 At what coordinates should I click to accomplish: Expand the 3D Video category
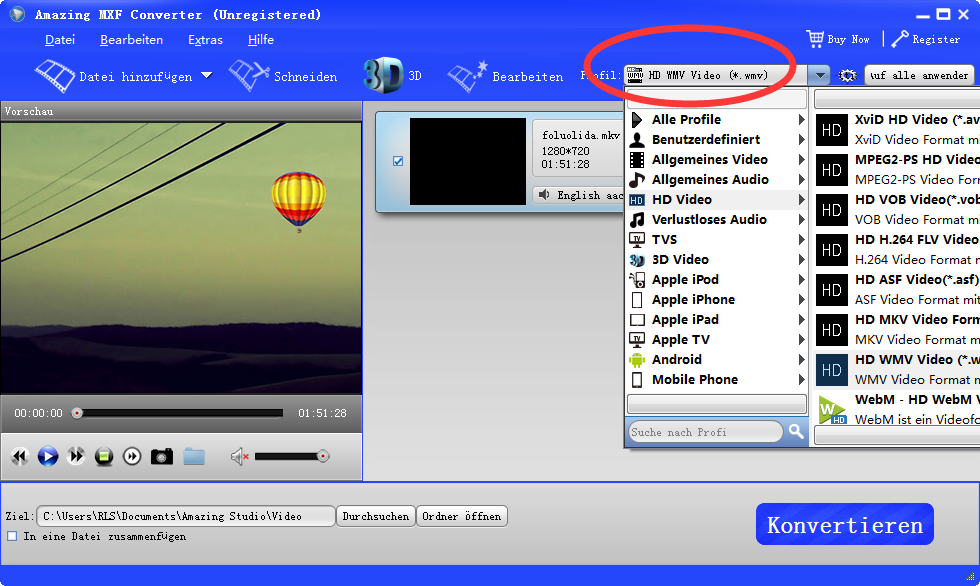click(717, 259)
